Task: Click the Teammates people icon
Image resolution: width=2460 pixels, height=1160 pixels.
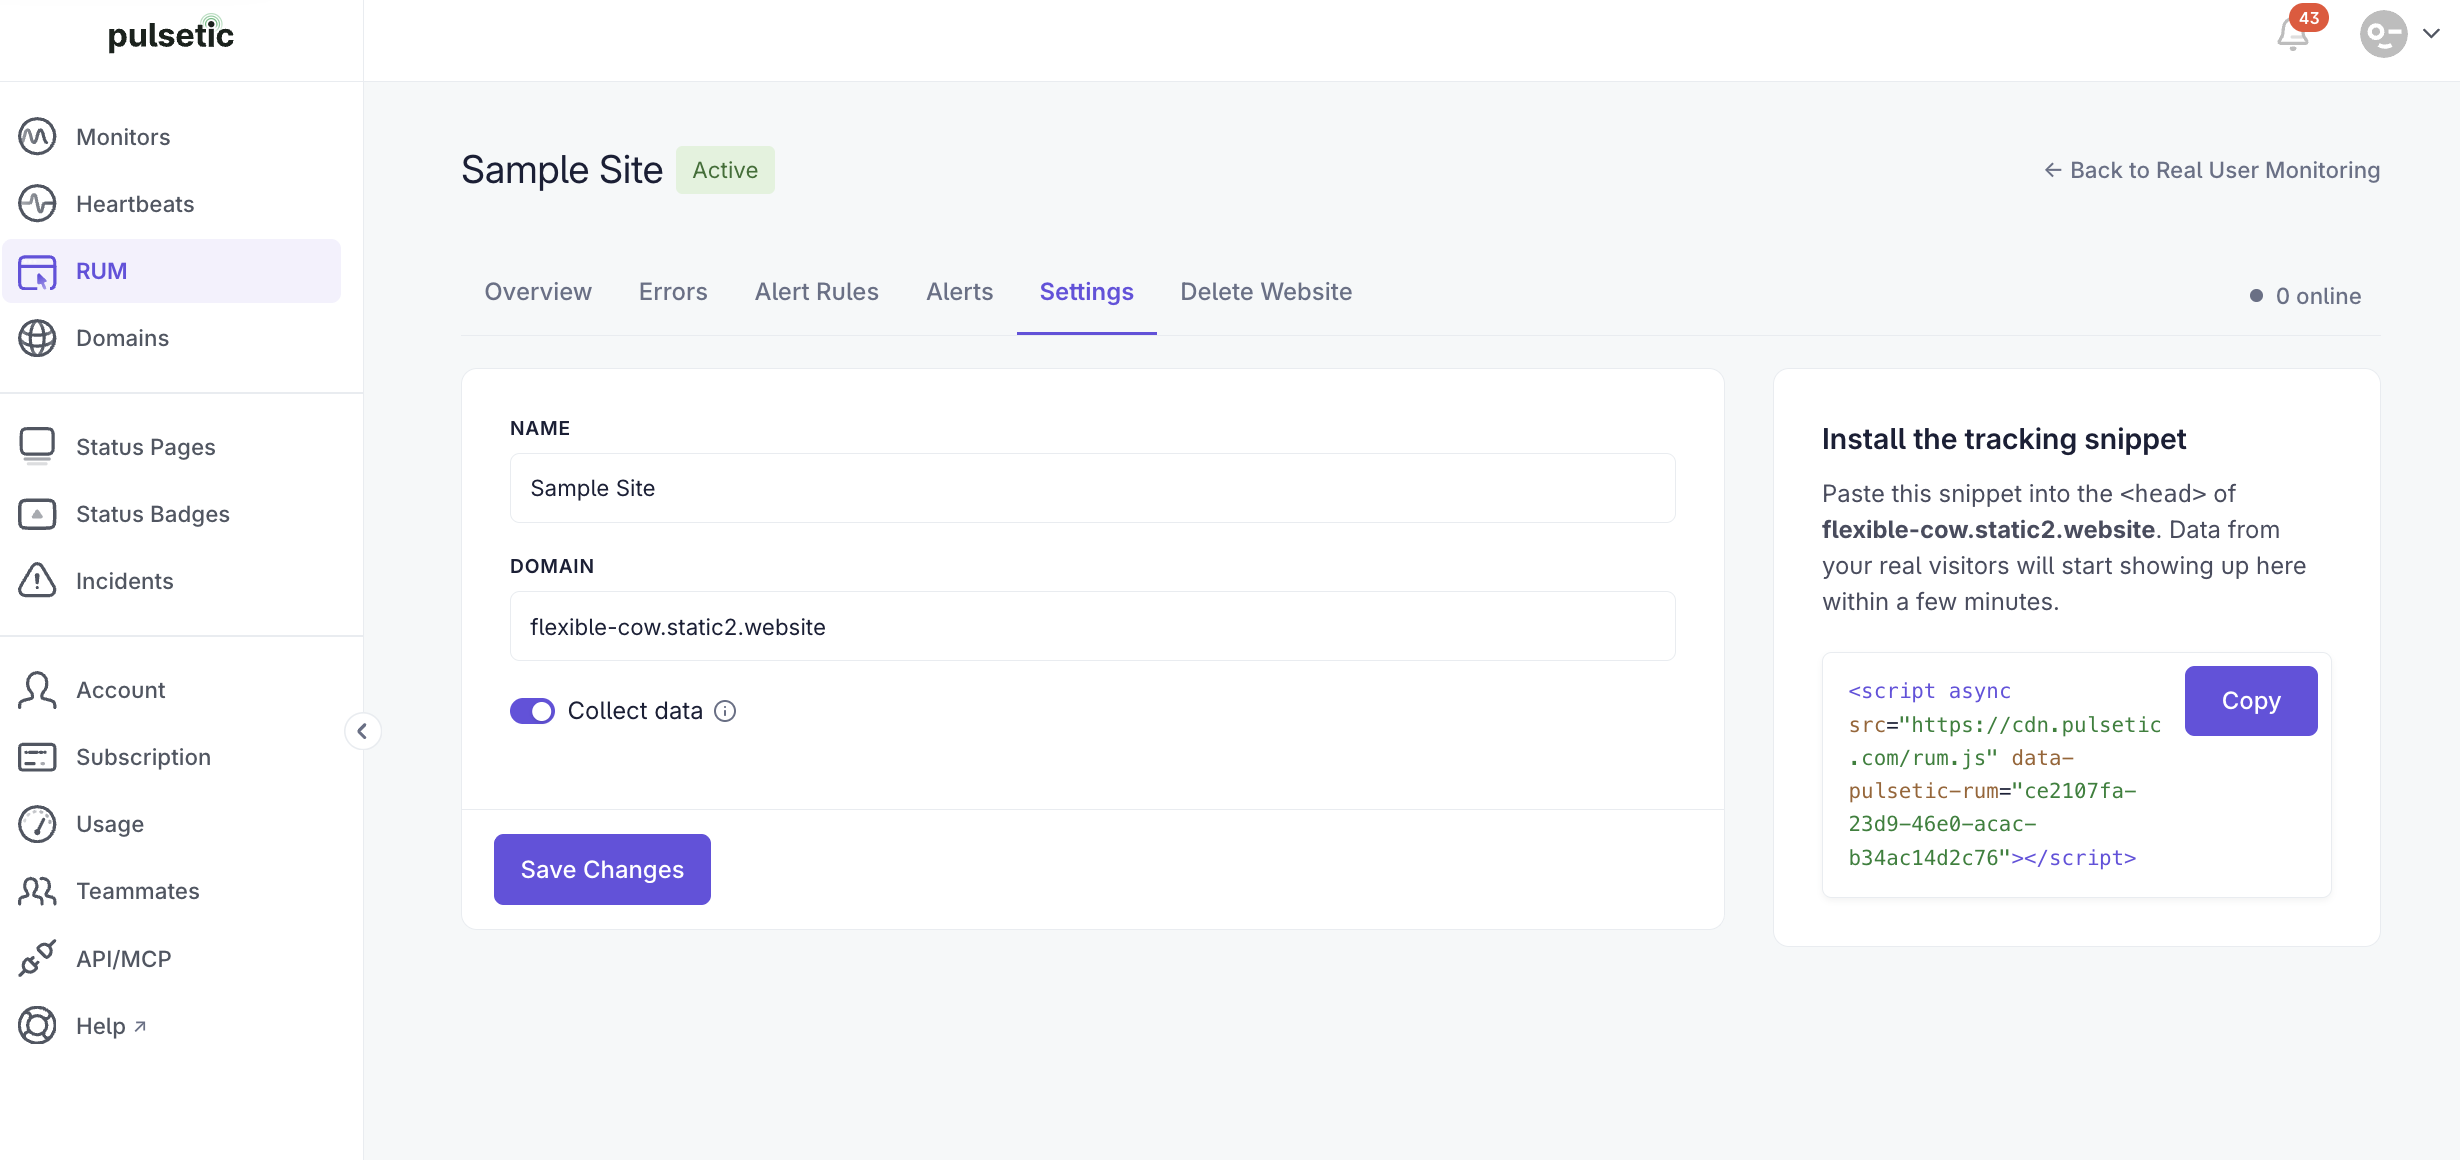Action: point(37,891)
